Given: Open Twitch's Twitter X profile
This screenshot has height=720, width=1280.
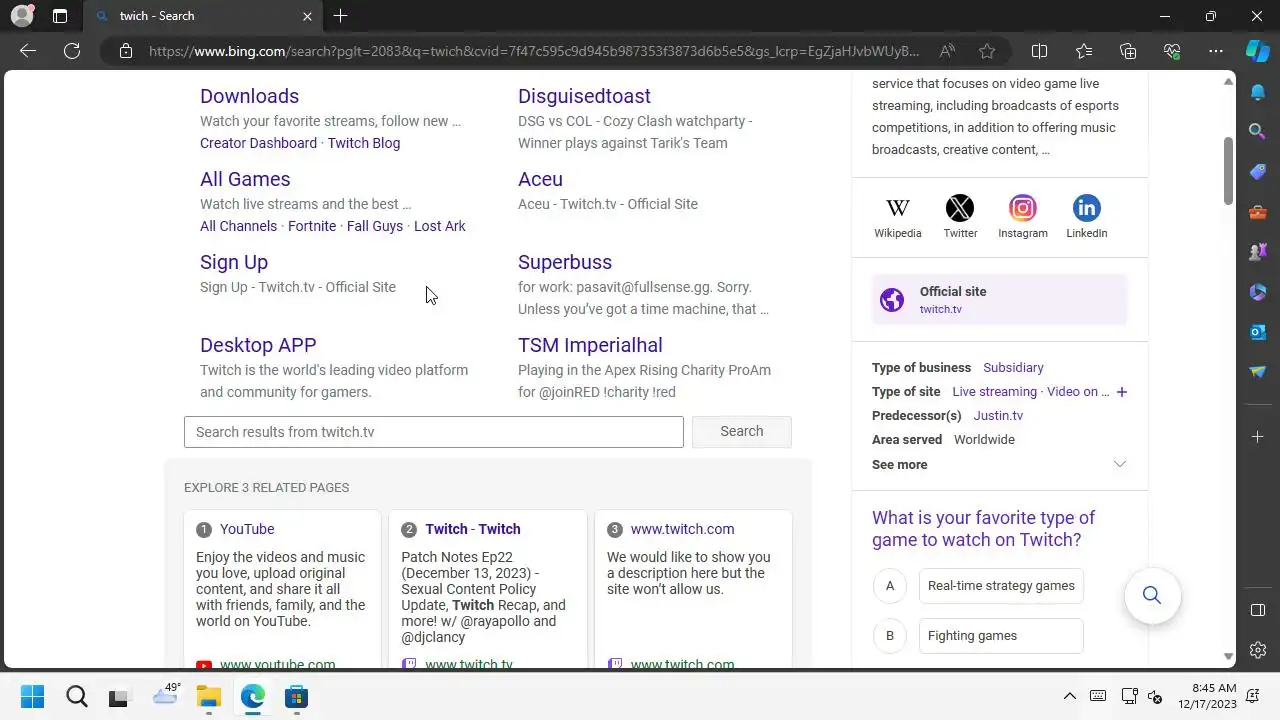Looking at the screenshot, I should pyautogui.click(x=960, y=216).
